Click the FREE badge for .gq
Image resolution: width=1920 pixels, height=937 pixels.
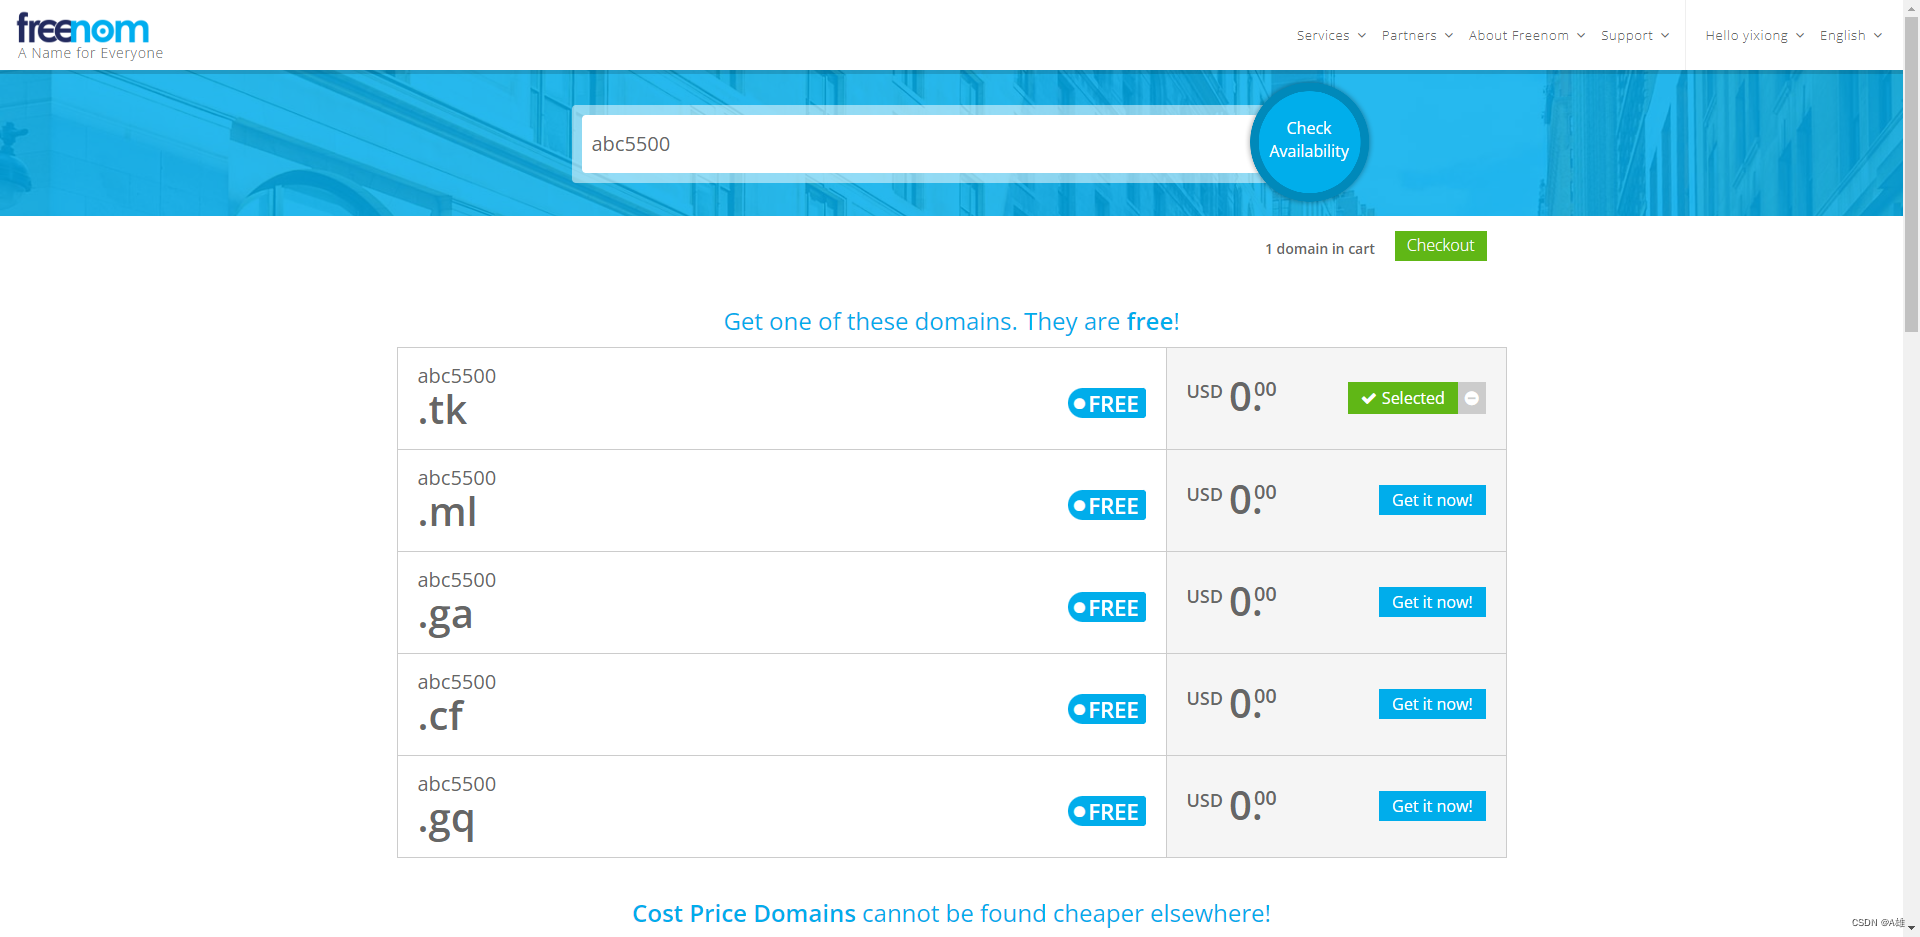pyautogui.click(x=1107, y=811)
